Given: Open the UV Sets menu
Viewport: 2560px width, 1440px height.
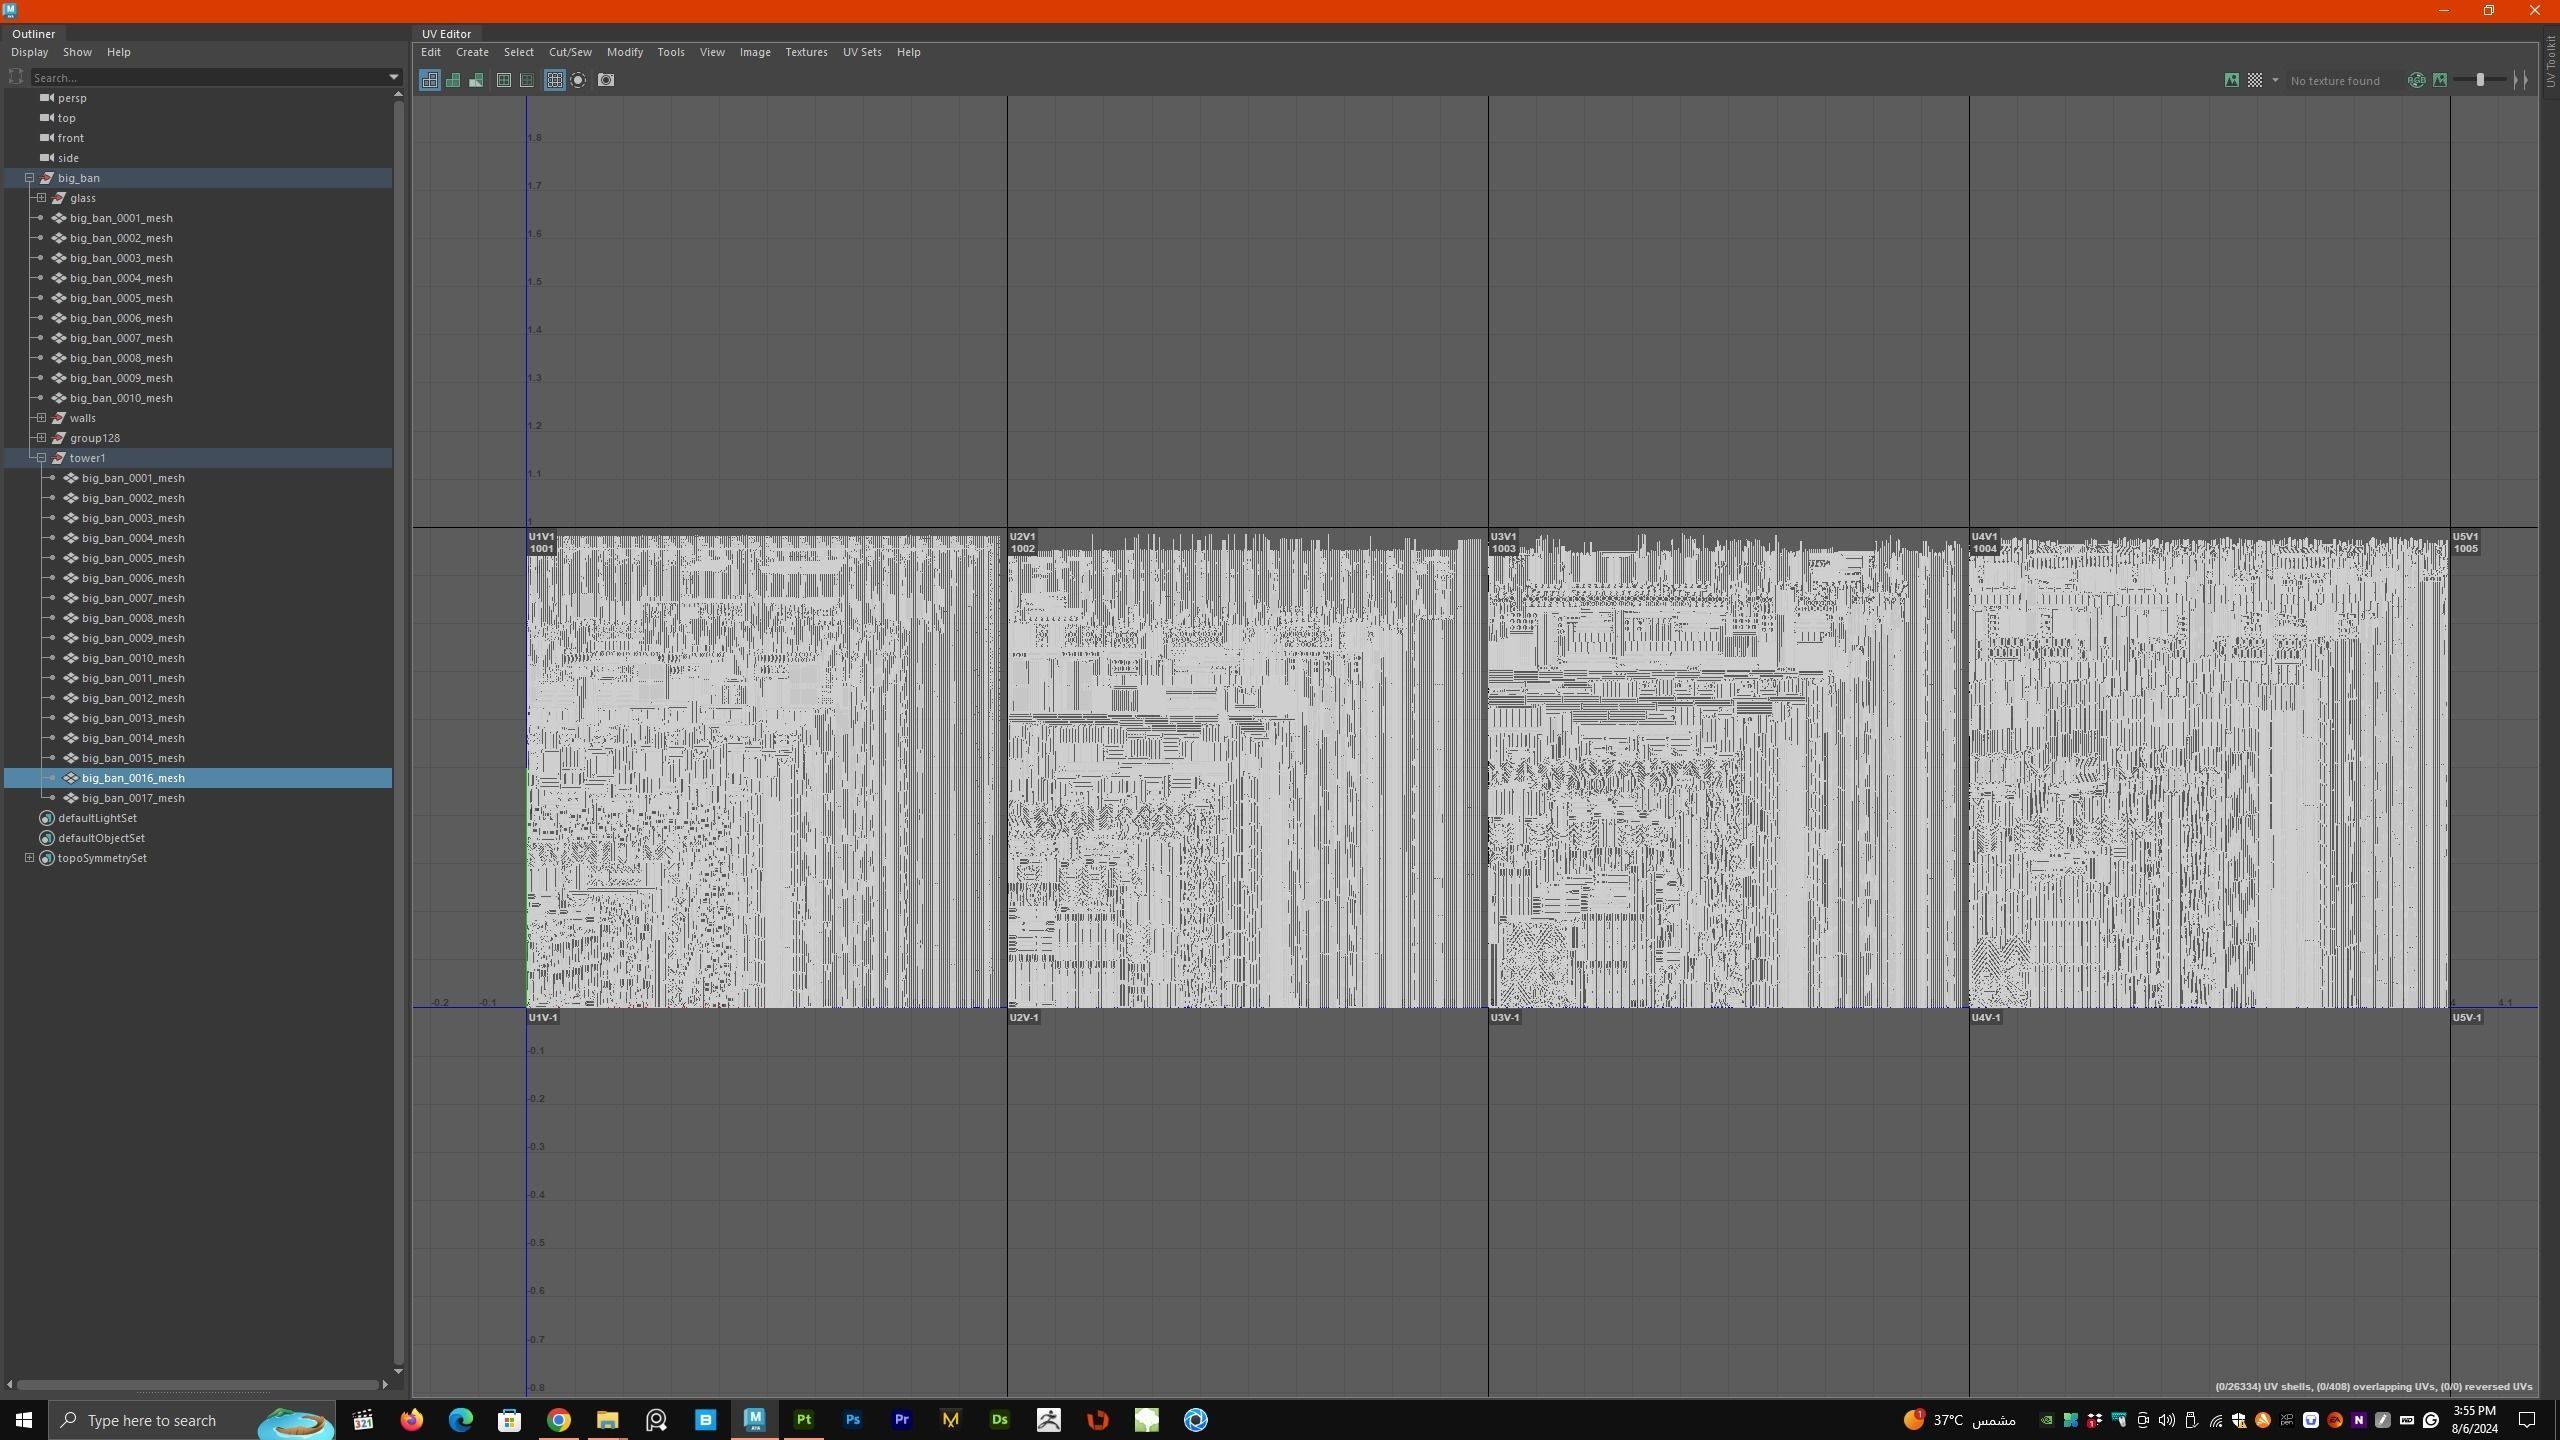Looking at the screenshot, I should (861, 52).
